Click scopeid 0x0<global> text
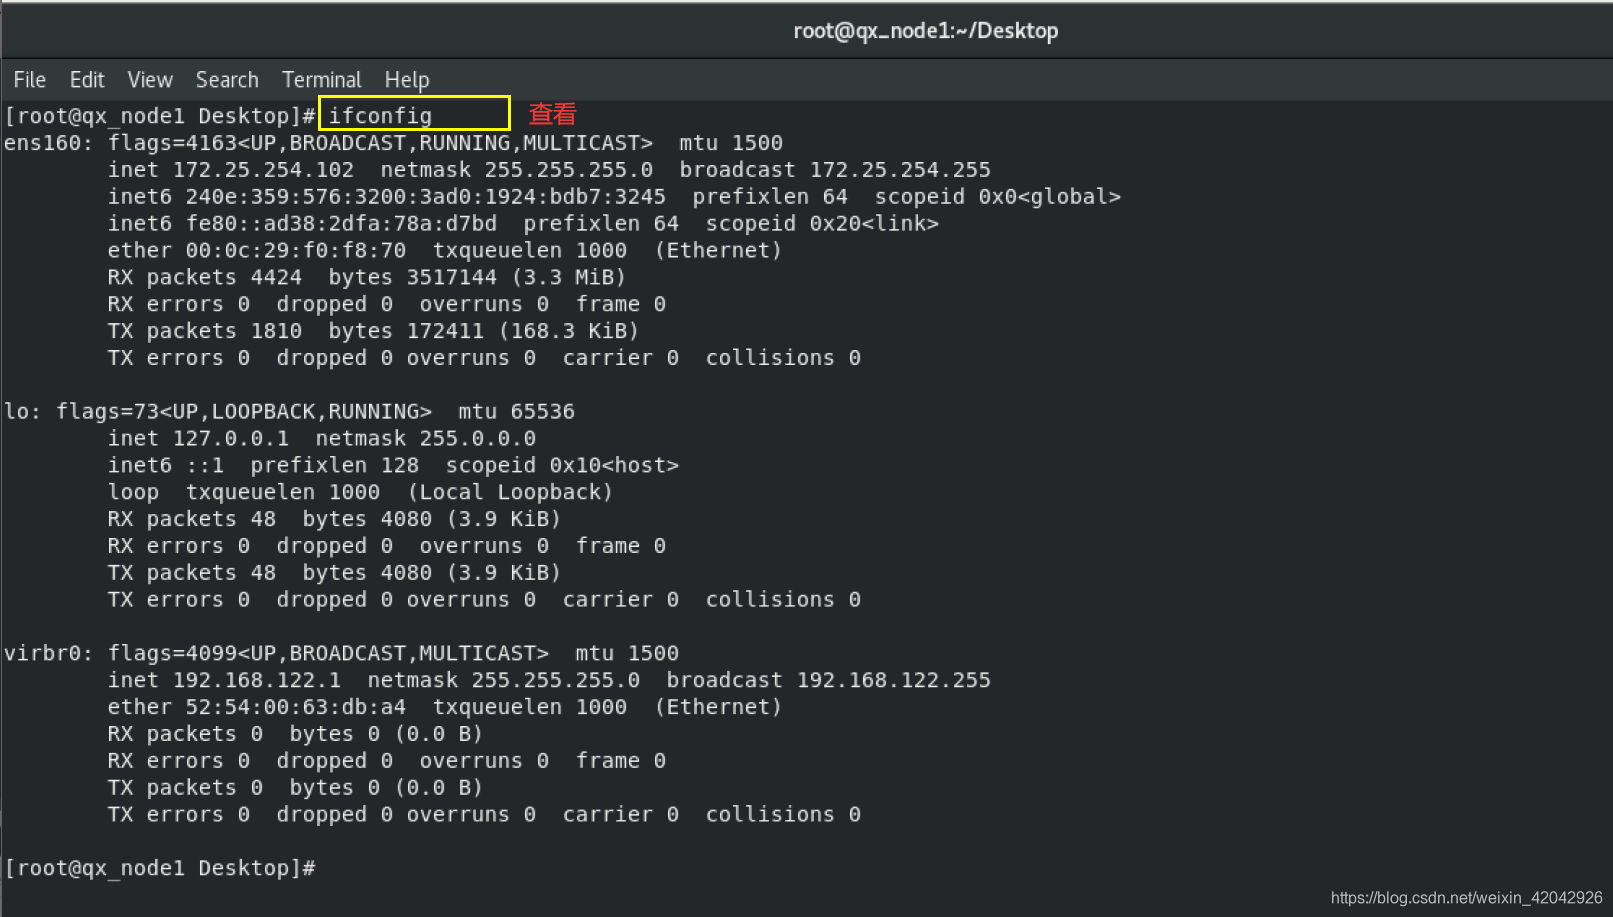 click(x=998, y=197)
